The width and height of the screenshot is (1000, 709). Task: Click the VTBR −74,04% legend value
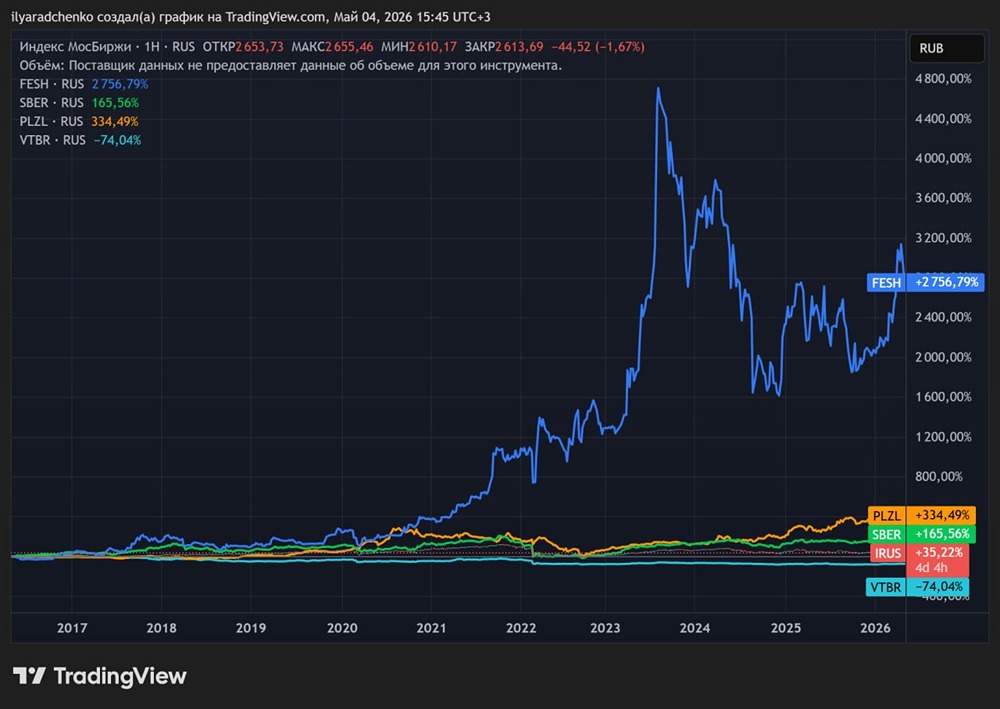117,140
